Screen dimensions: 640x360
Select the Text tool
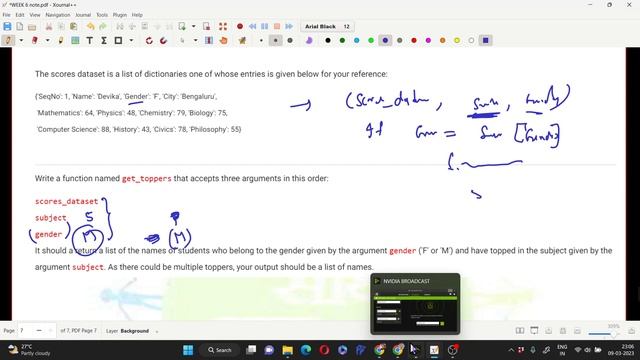[x=89, y=40]
